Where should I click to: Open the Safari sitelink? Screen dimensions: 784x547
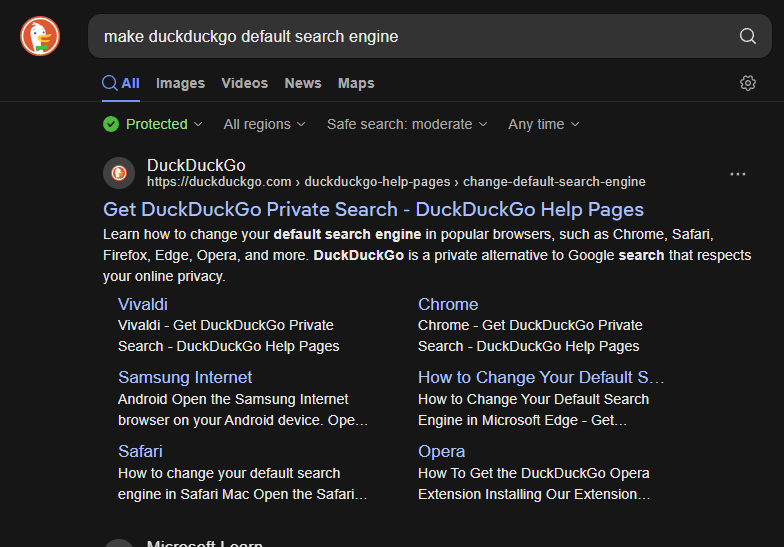pos(140,451)
